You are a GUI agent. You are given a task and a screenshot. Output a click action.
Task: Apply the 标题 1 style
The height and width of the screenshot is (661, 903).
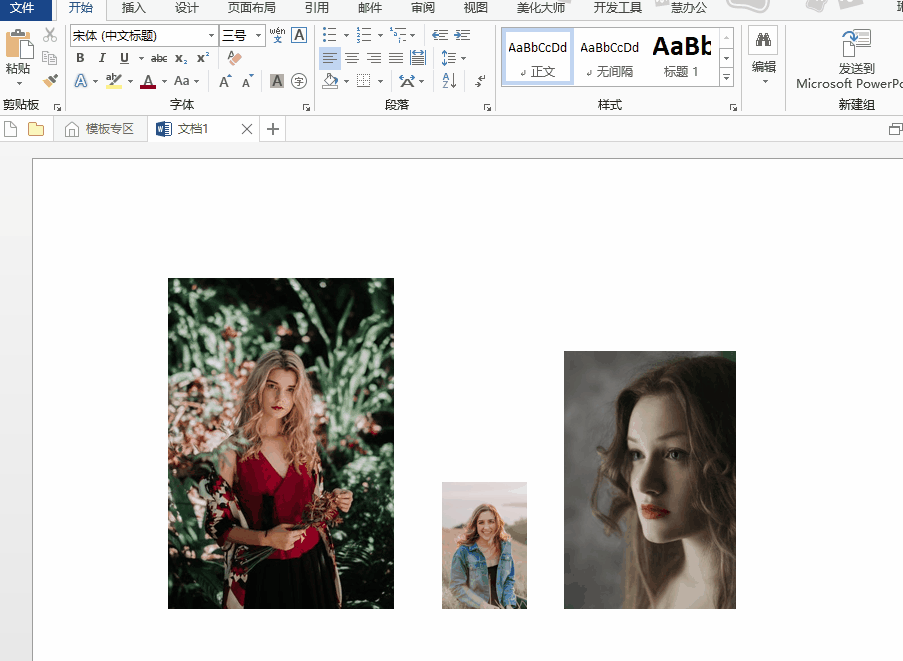click(x=681, y=57)
